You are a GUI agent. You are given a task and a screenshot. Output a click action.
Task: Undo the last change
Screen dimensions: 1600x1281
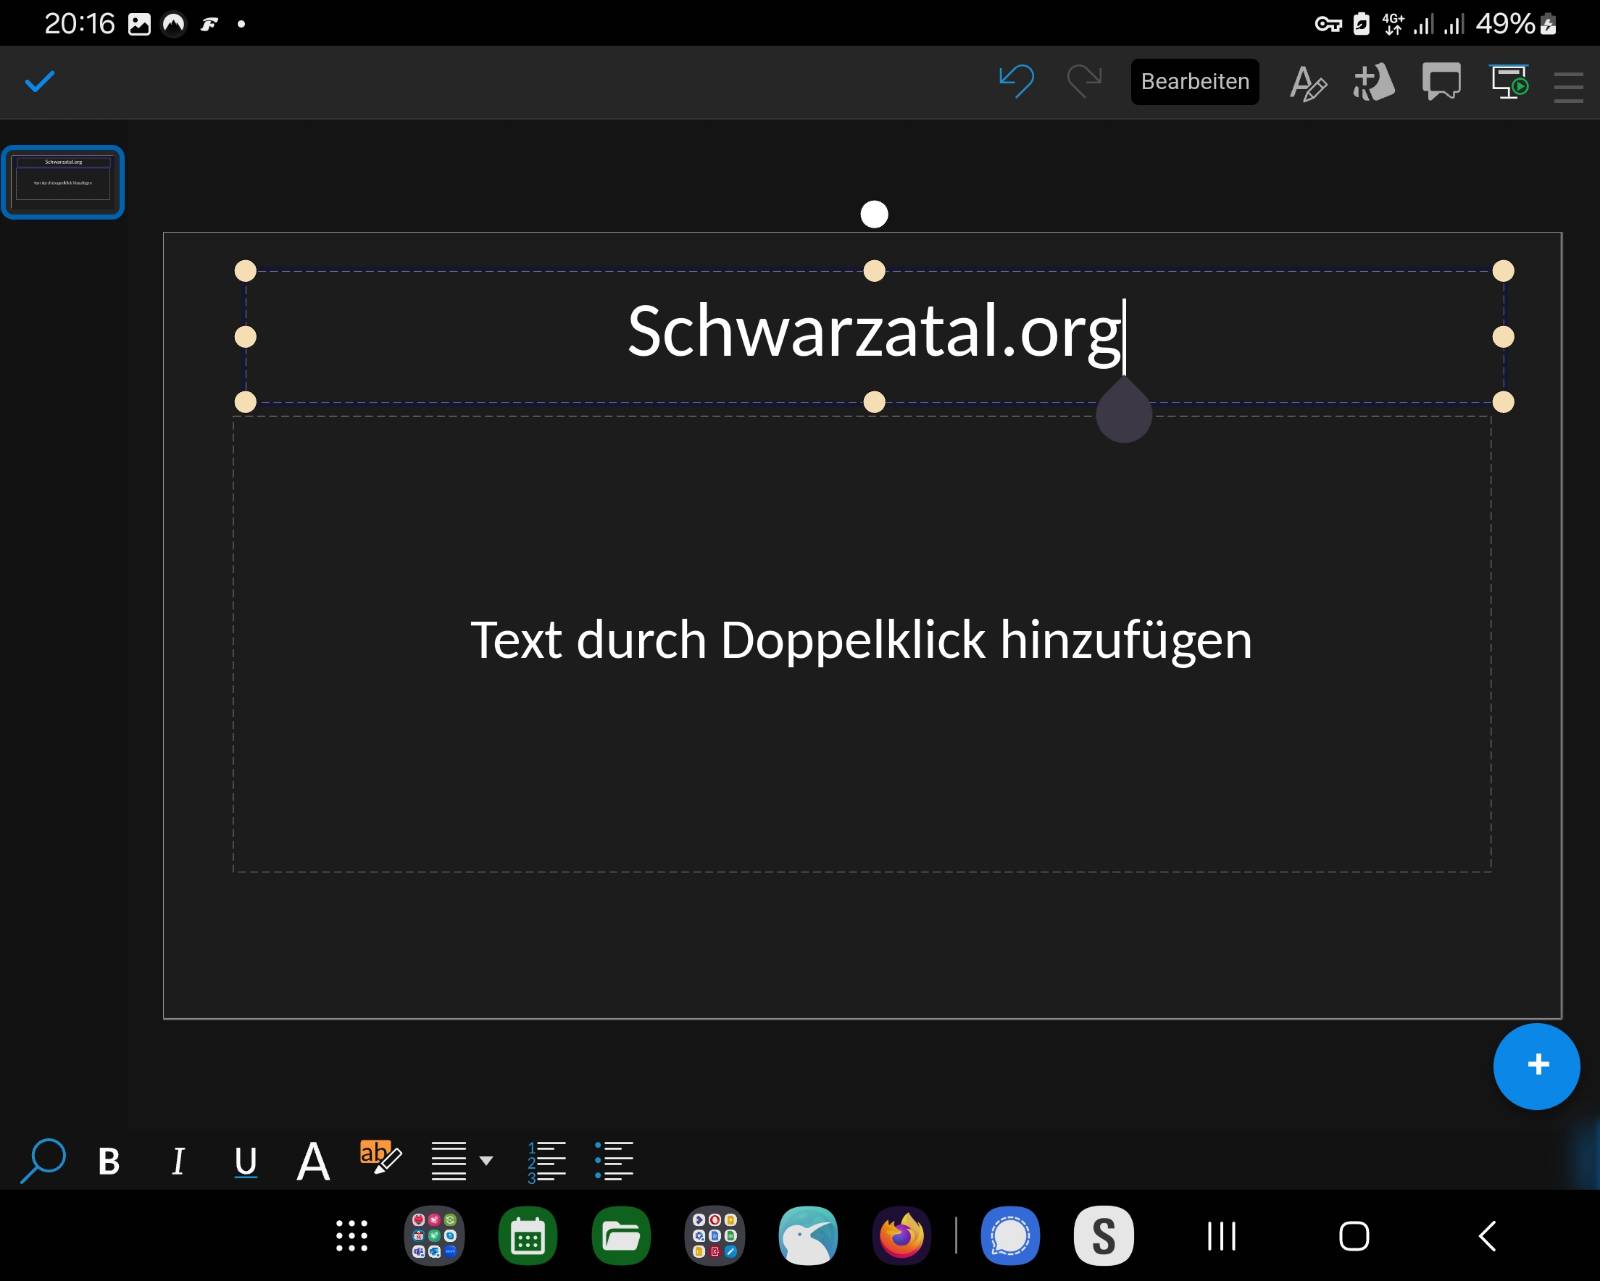(x=1016, y=81)
